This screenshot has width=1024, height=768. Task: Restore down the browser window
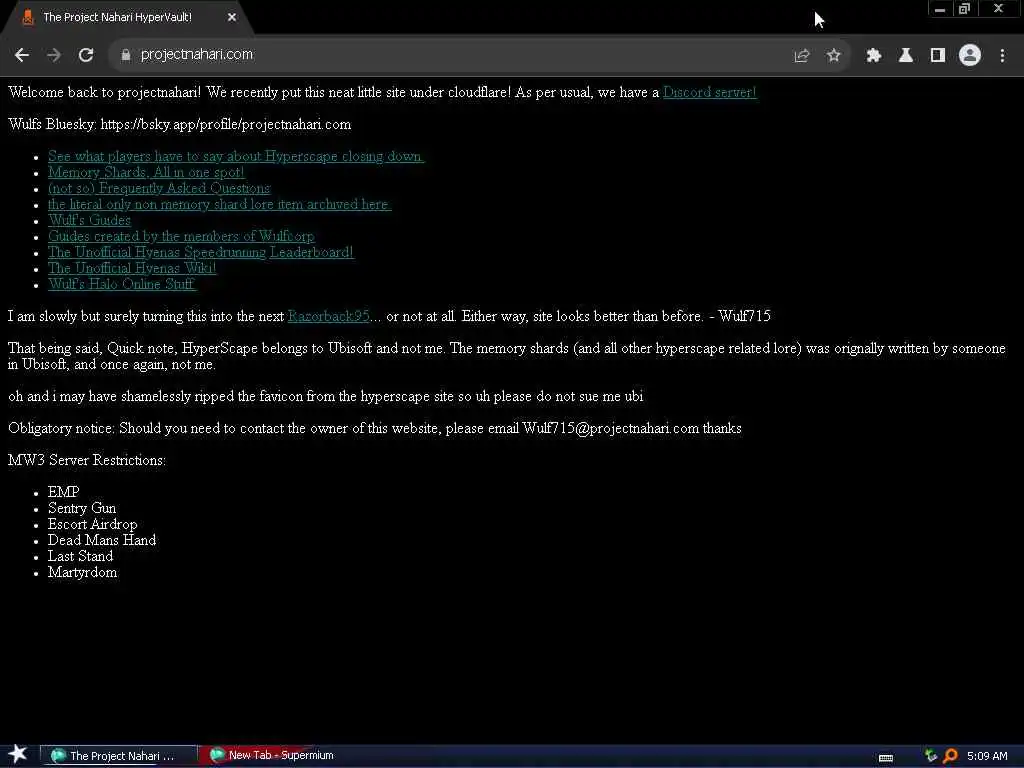coord(965,8)
